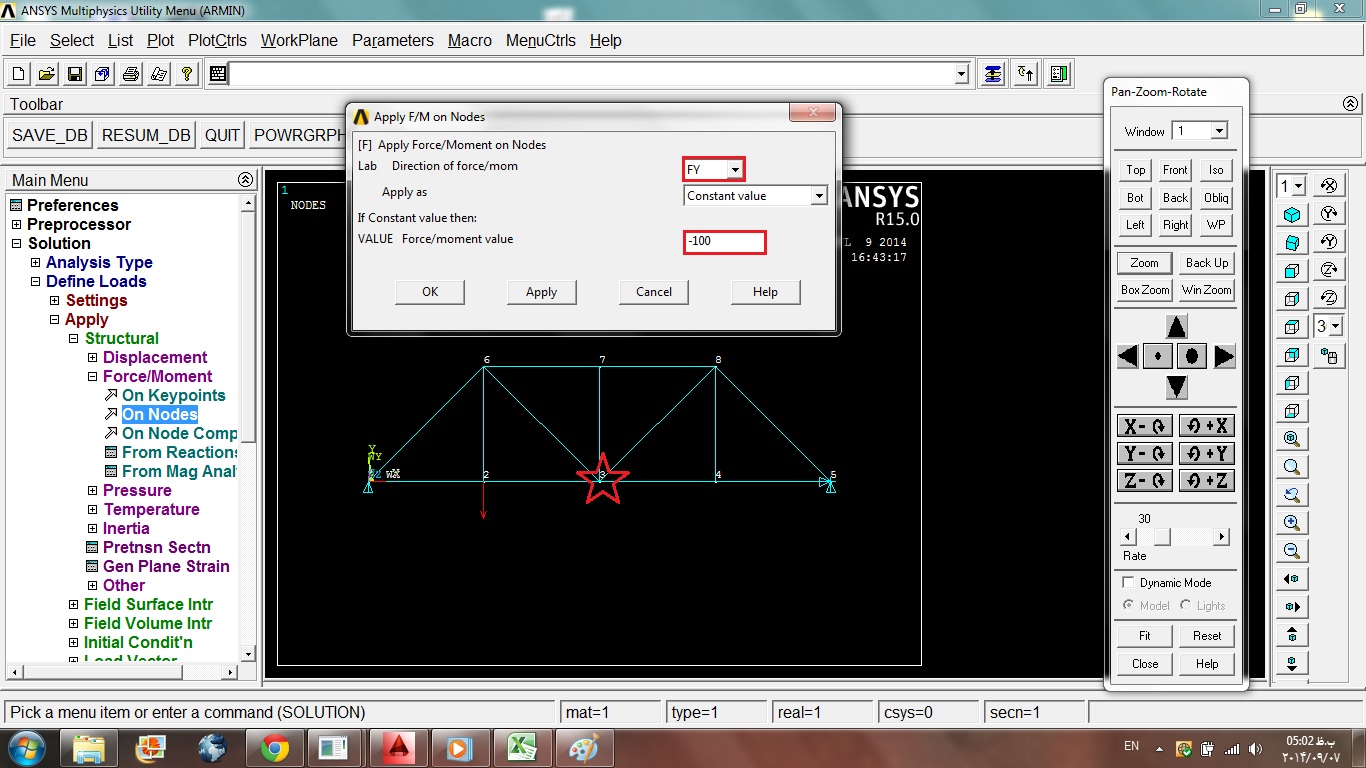Click SAVE_DB toolbar button

click(49, 136)
